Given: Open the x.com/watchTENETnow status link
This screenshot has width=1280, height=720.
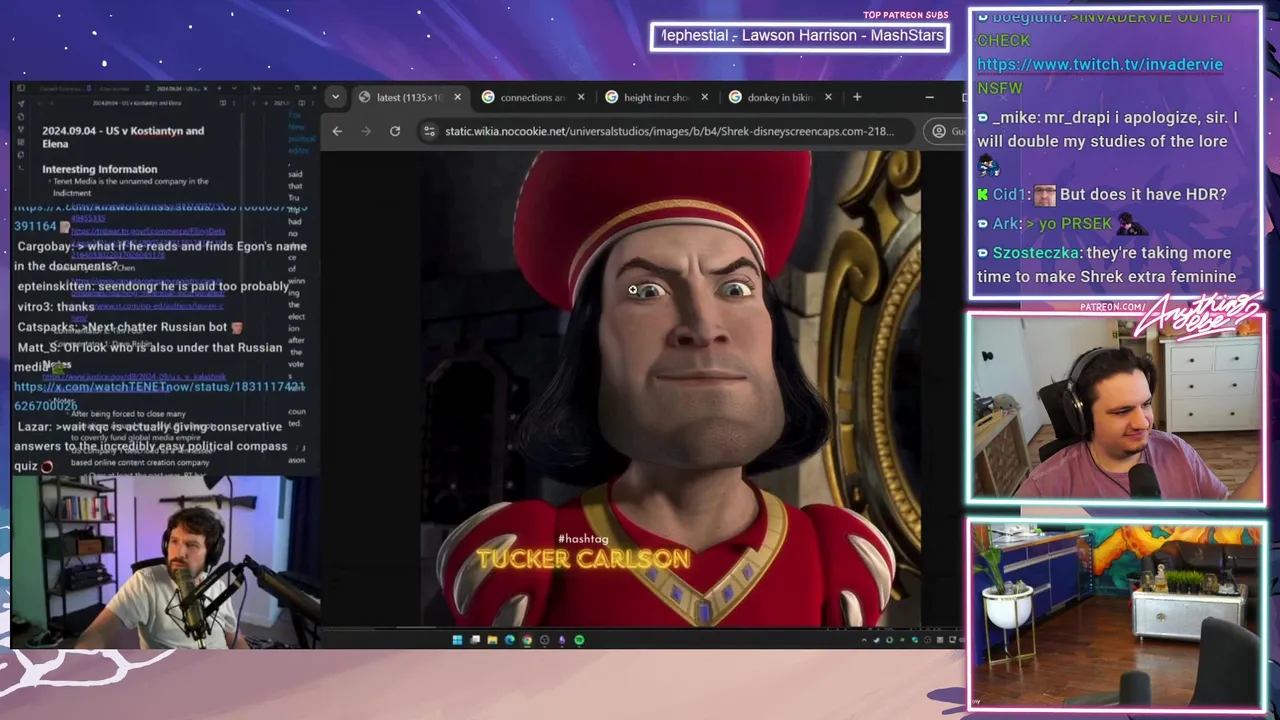Looking at the screenshot, I should [x=160, y=395].
